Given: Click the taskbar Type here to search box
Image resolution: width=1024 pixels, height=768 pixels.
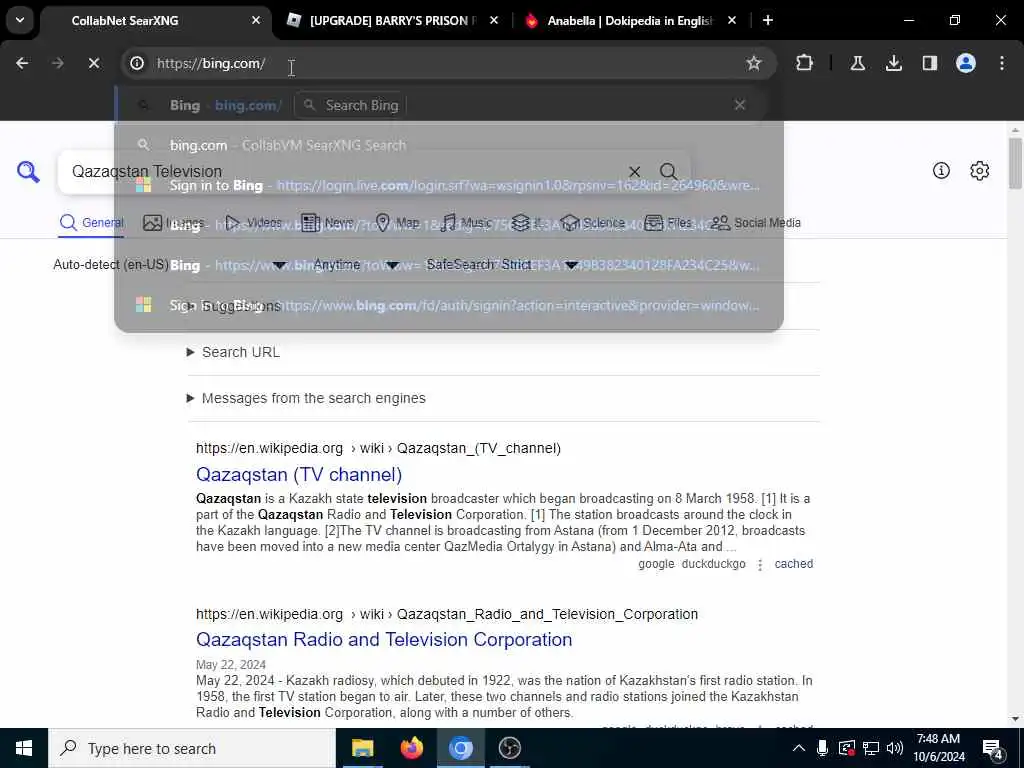Looking at the screenshot, I should tap(192, 748).
